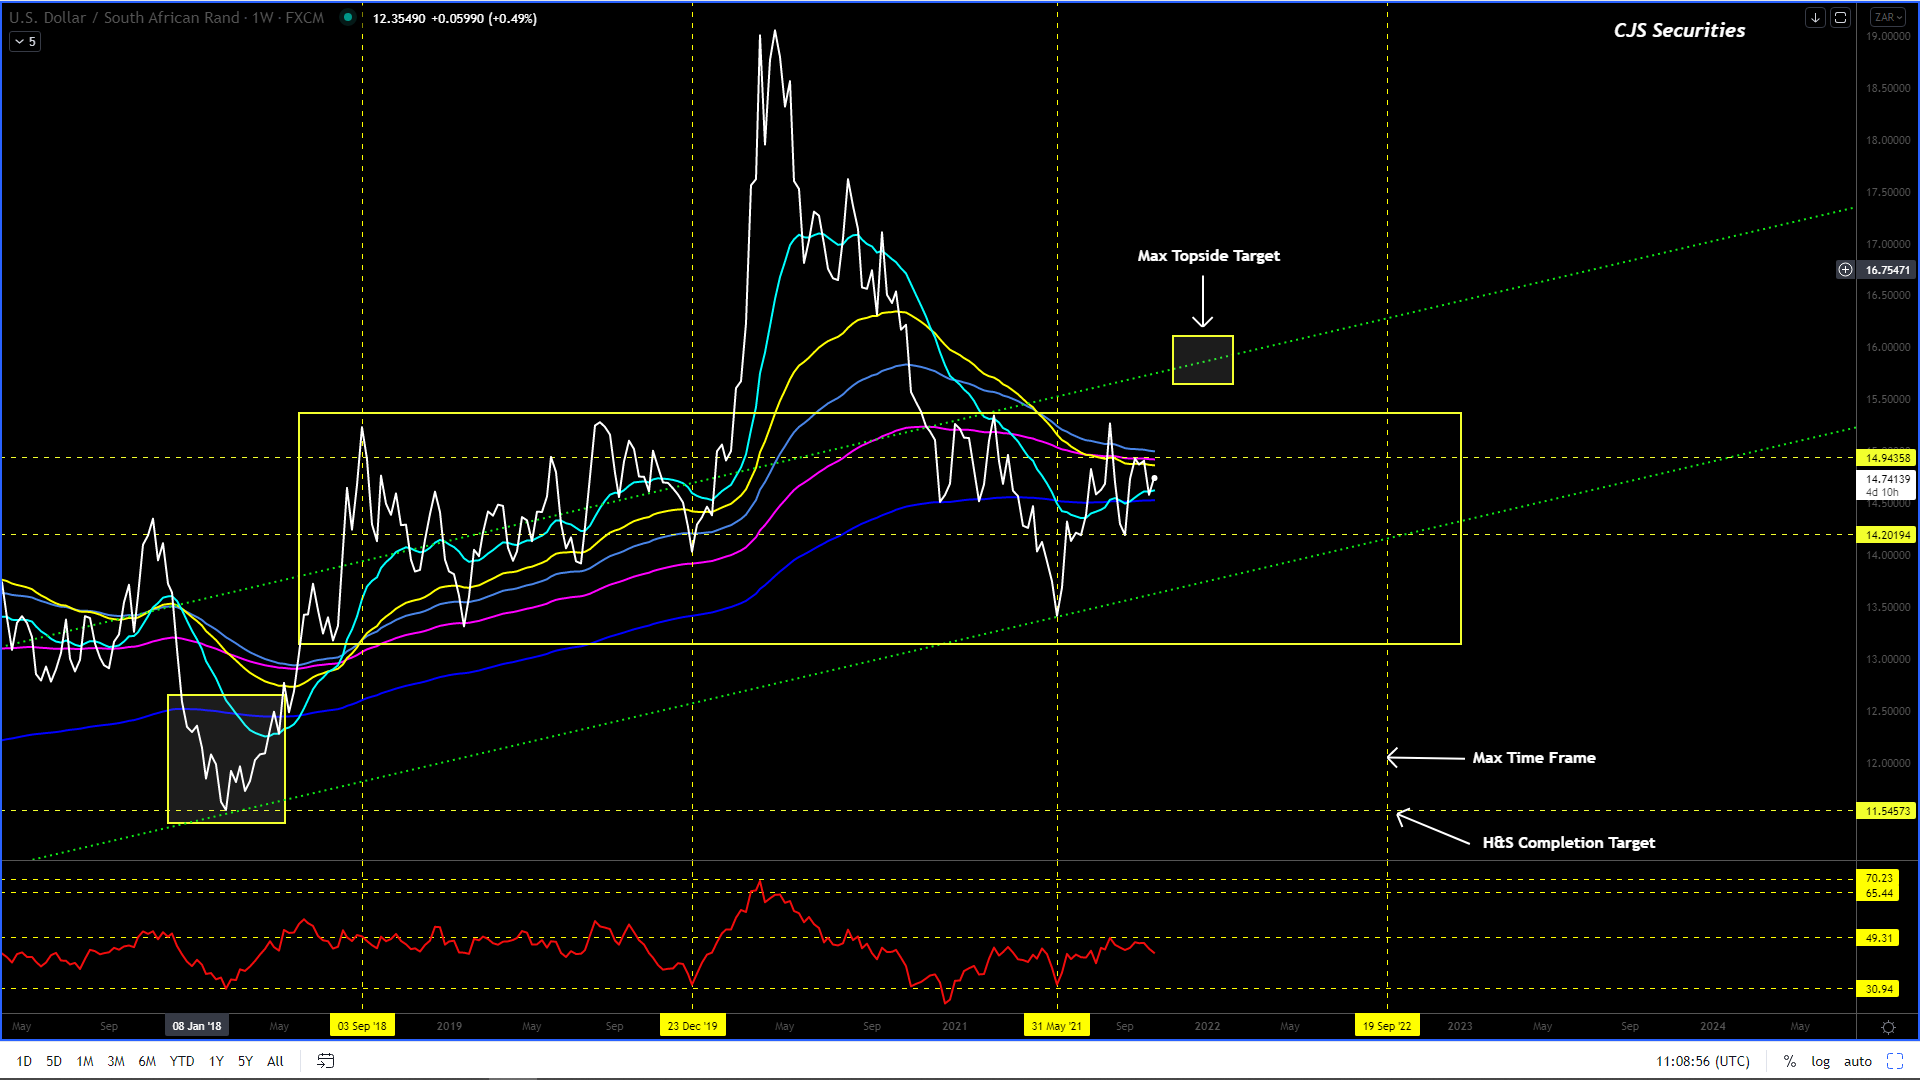Open the ZAR currency dropdown
1920x1080 pixels.
[1888, 18]
